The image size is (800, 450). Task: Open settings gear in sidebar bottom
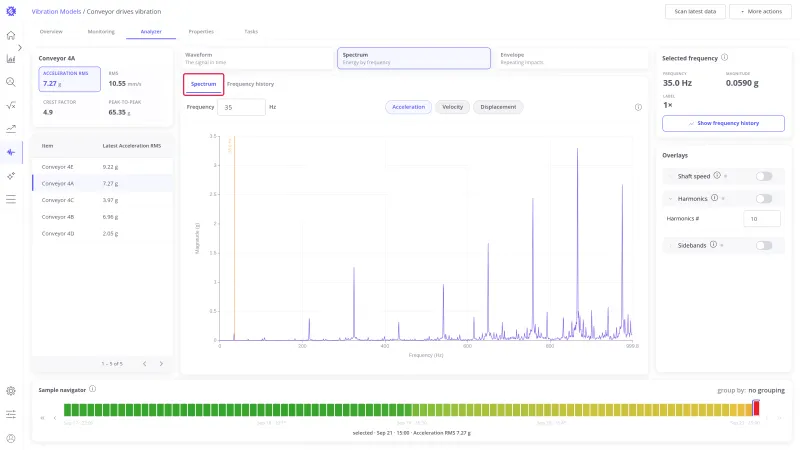tap(11, 391)
